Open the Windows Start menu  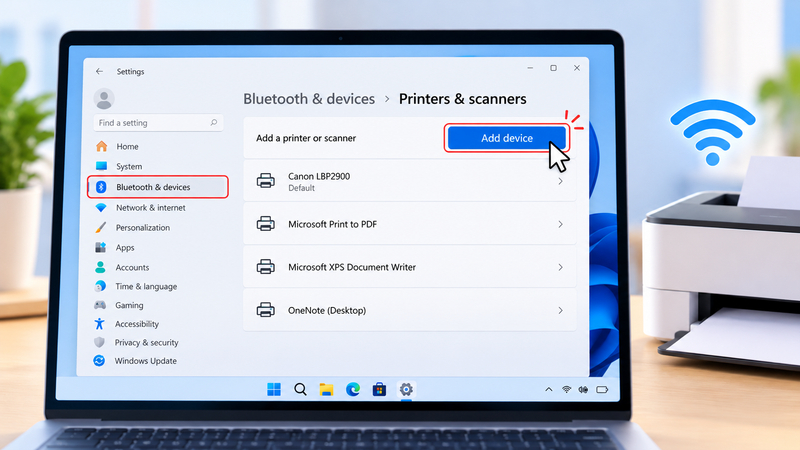tap(274, 389)
